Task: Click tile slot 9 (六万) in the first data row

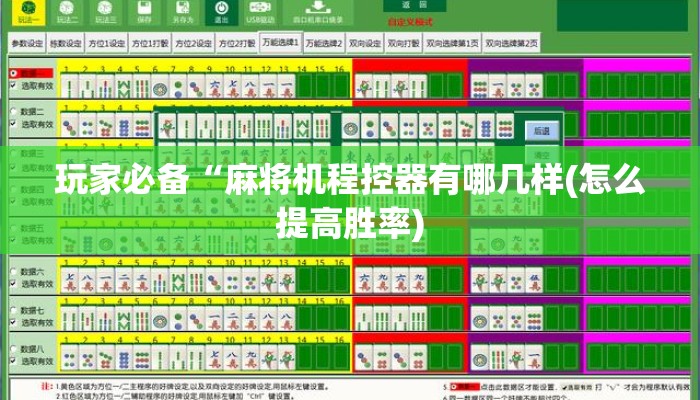Action: [x=214, y=86]
